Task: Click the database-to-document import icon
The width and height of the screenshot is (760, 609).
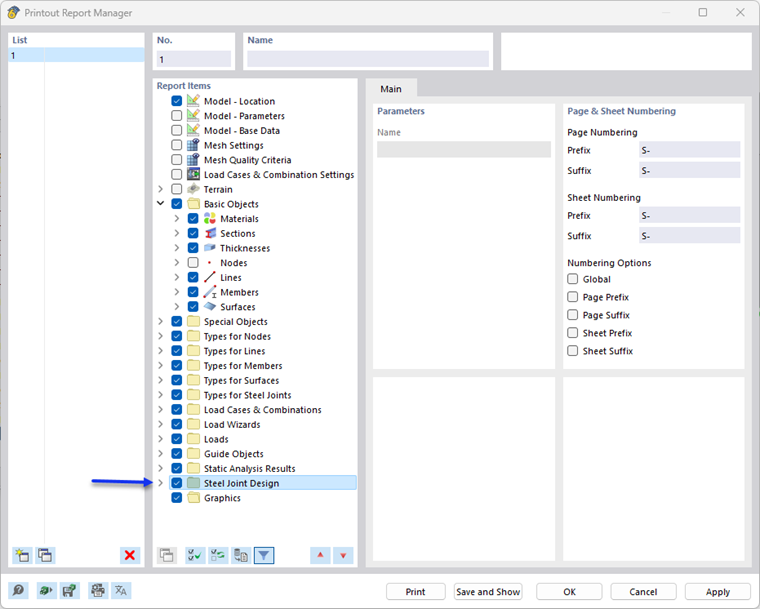Action: 241,555
